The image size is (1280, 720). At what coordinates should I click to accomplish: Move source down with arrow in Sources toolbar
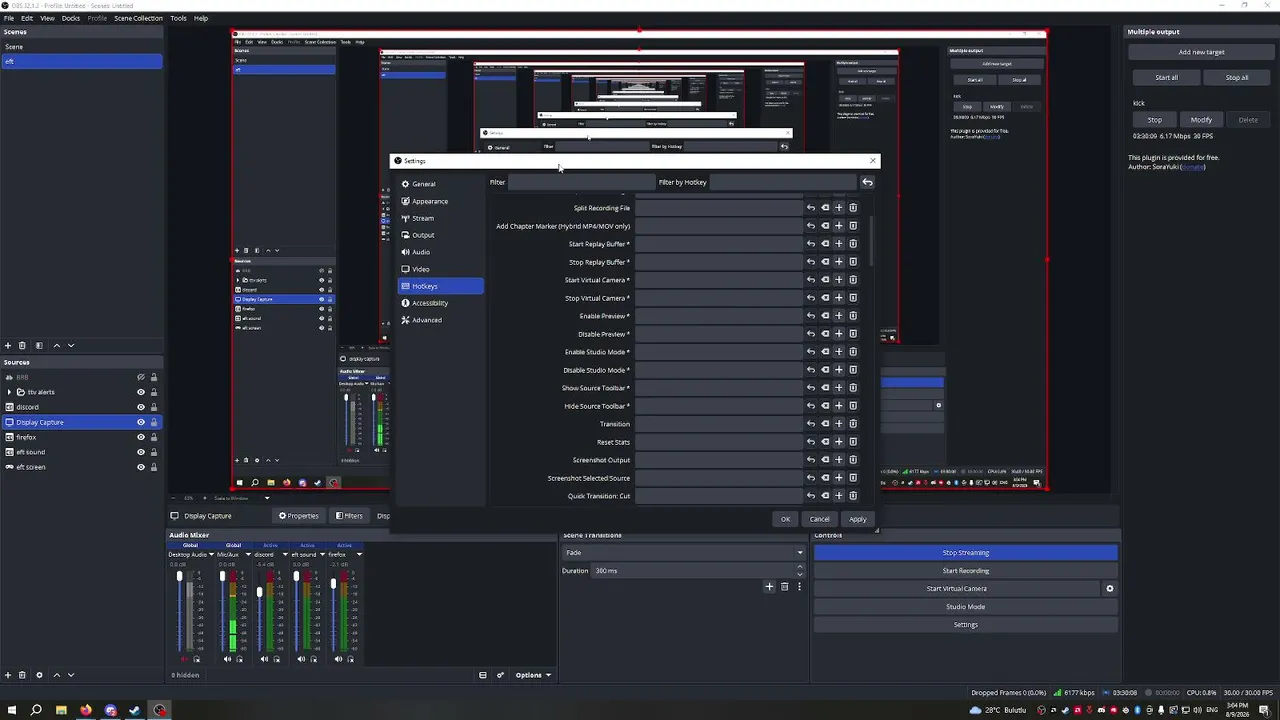(x=71, y=675)
